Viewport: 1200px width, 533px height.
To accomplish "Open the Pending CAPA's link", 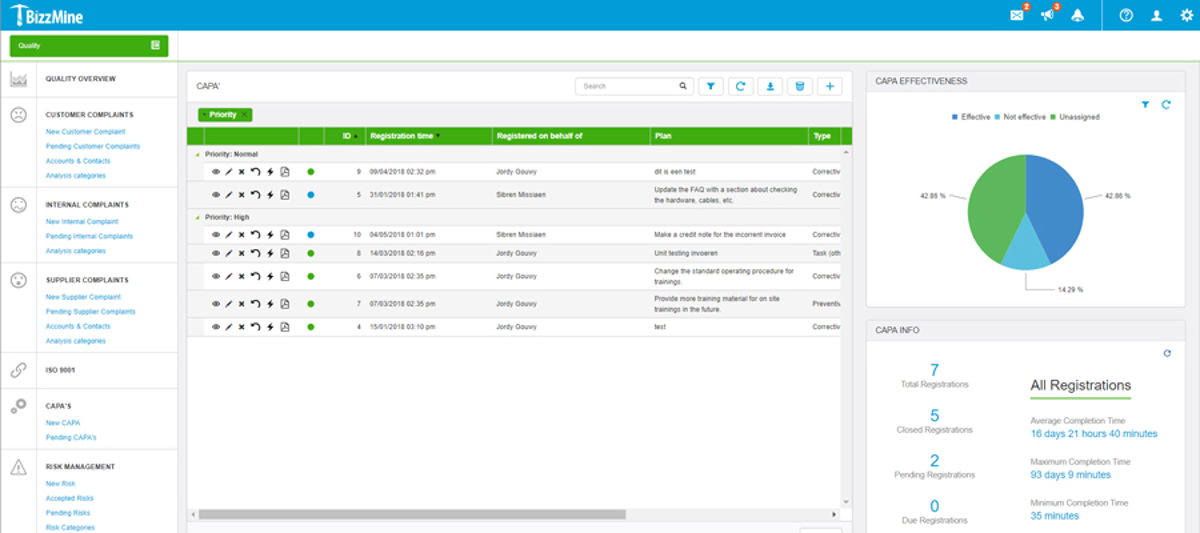I will click(x=71, y=438).
